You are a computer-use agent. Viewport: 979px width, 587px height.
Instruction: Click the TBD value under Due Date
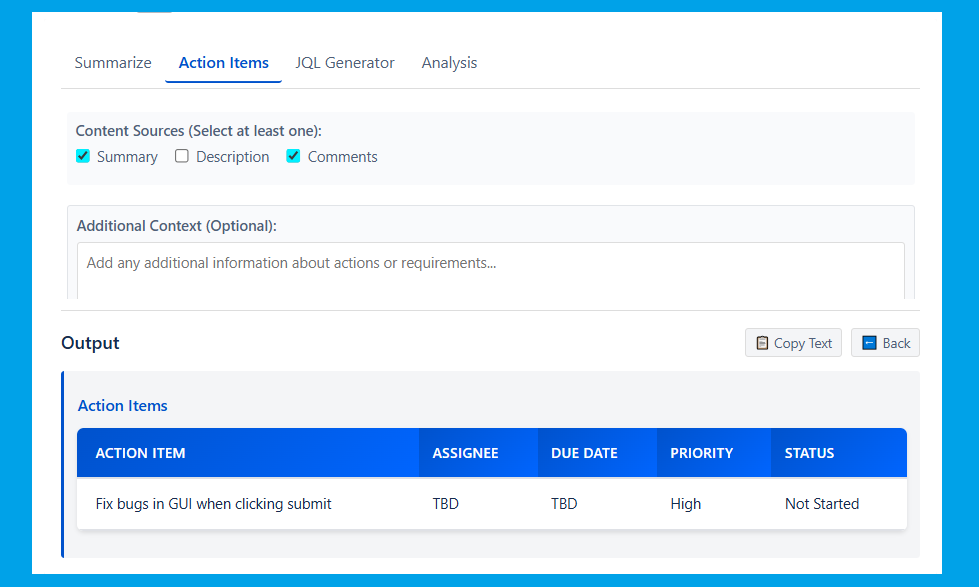coord(564,504)
